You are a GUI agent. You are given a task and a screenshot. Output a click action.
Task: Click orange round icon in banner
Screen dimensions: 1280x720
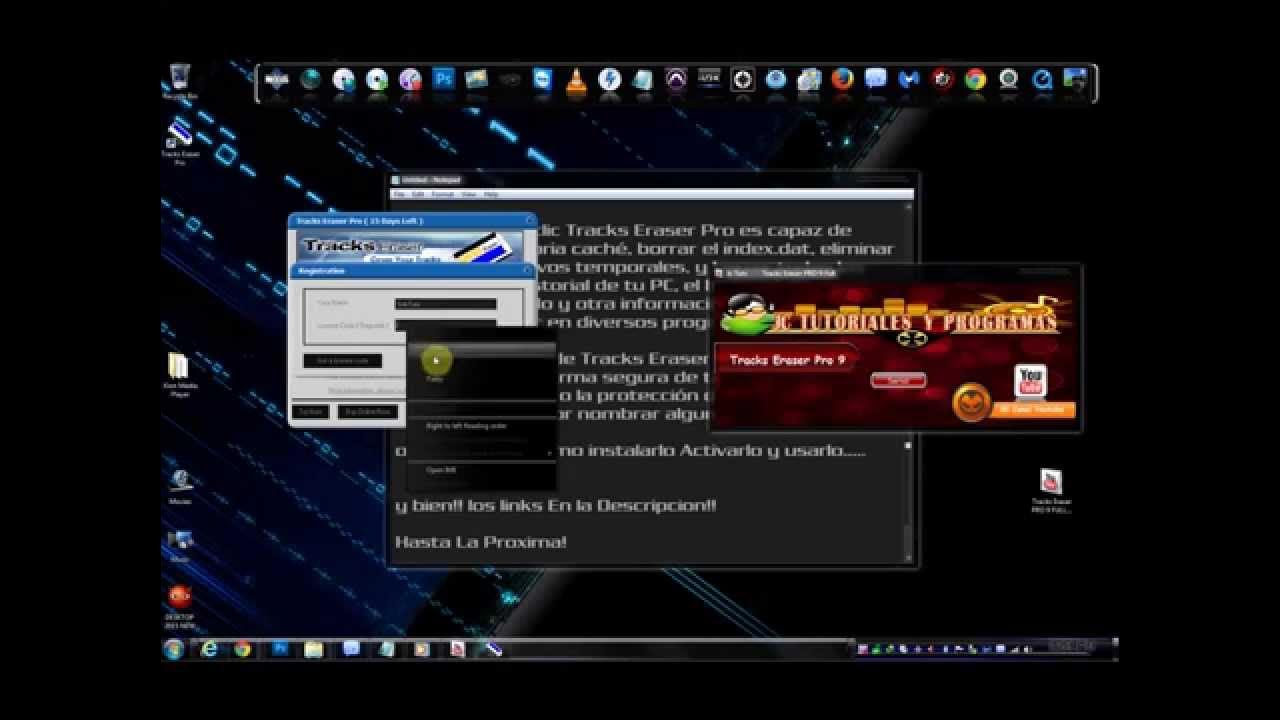[x=971, y=404]
